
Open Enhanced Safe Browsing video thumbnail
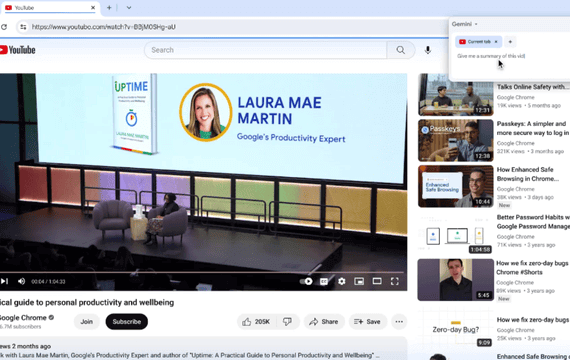coord(455,186)
